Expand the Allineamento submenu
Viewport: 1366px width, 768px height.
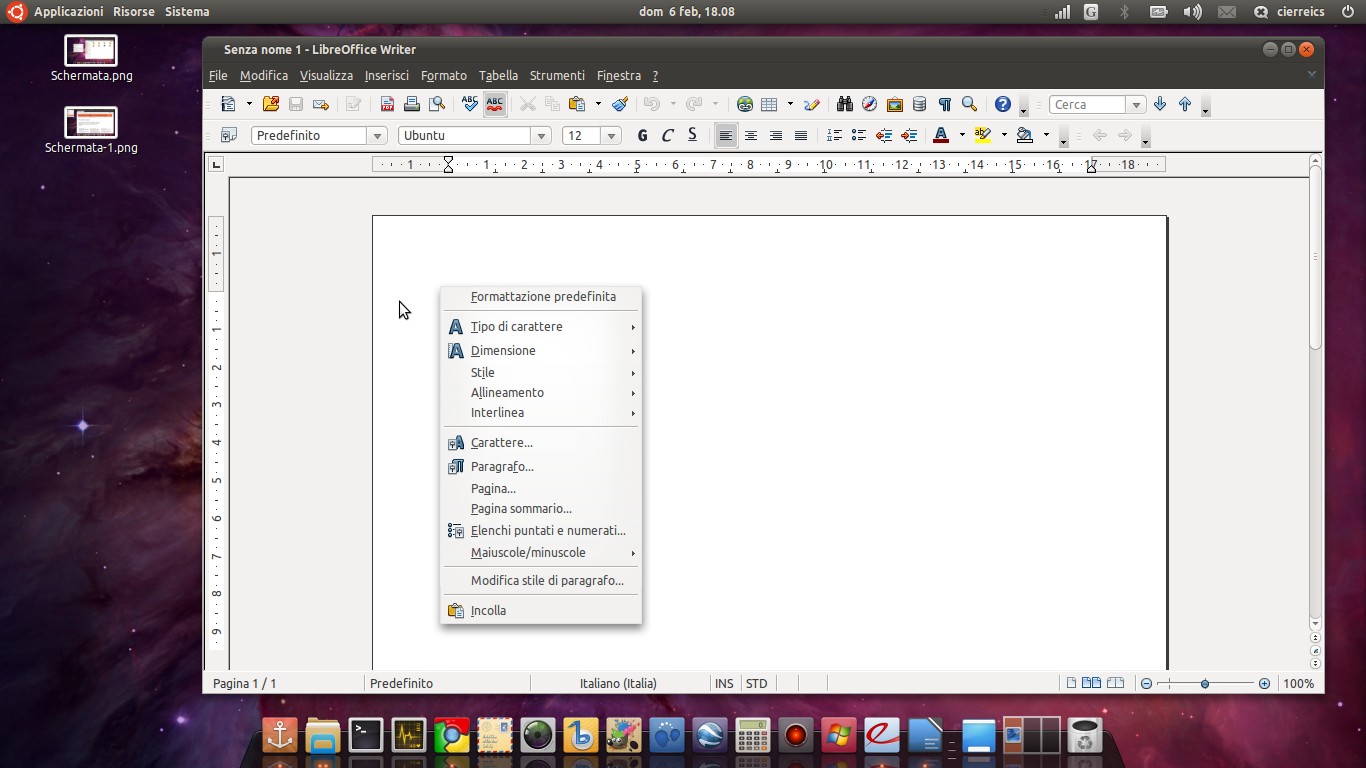point(541,393)
